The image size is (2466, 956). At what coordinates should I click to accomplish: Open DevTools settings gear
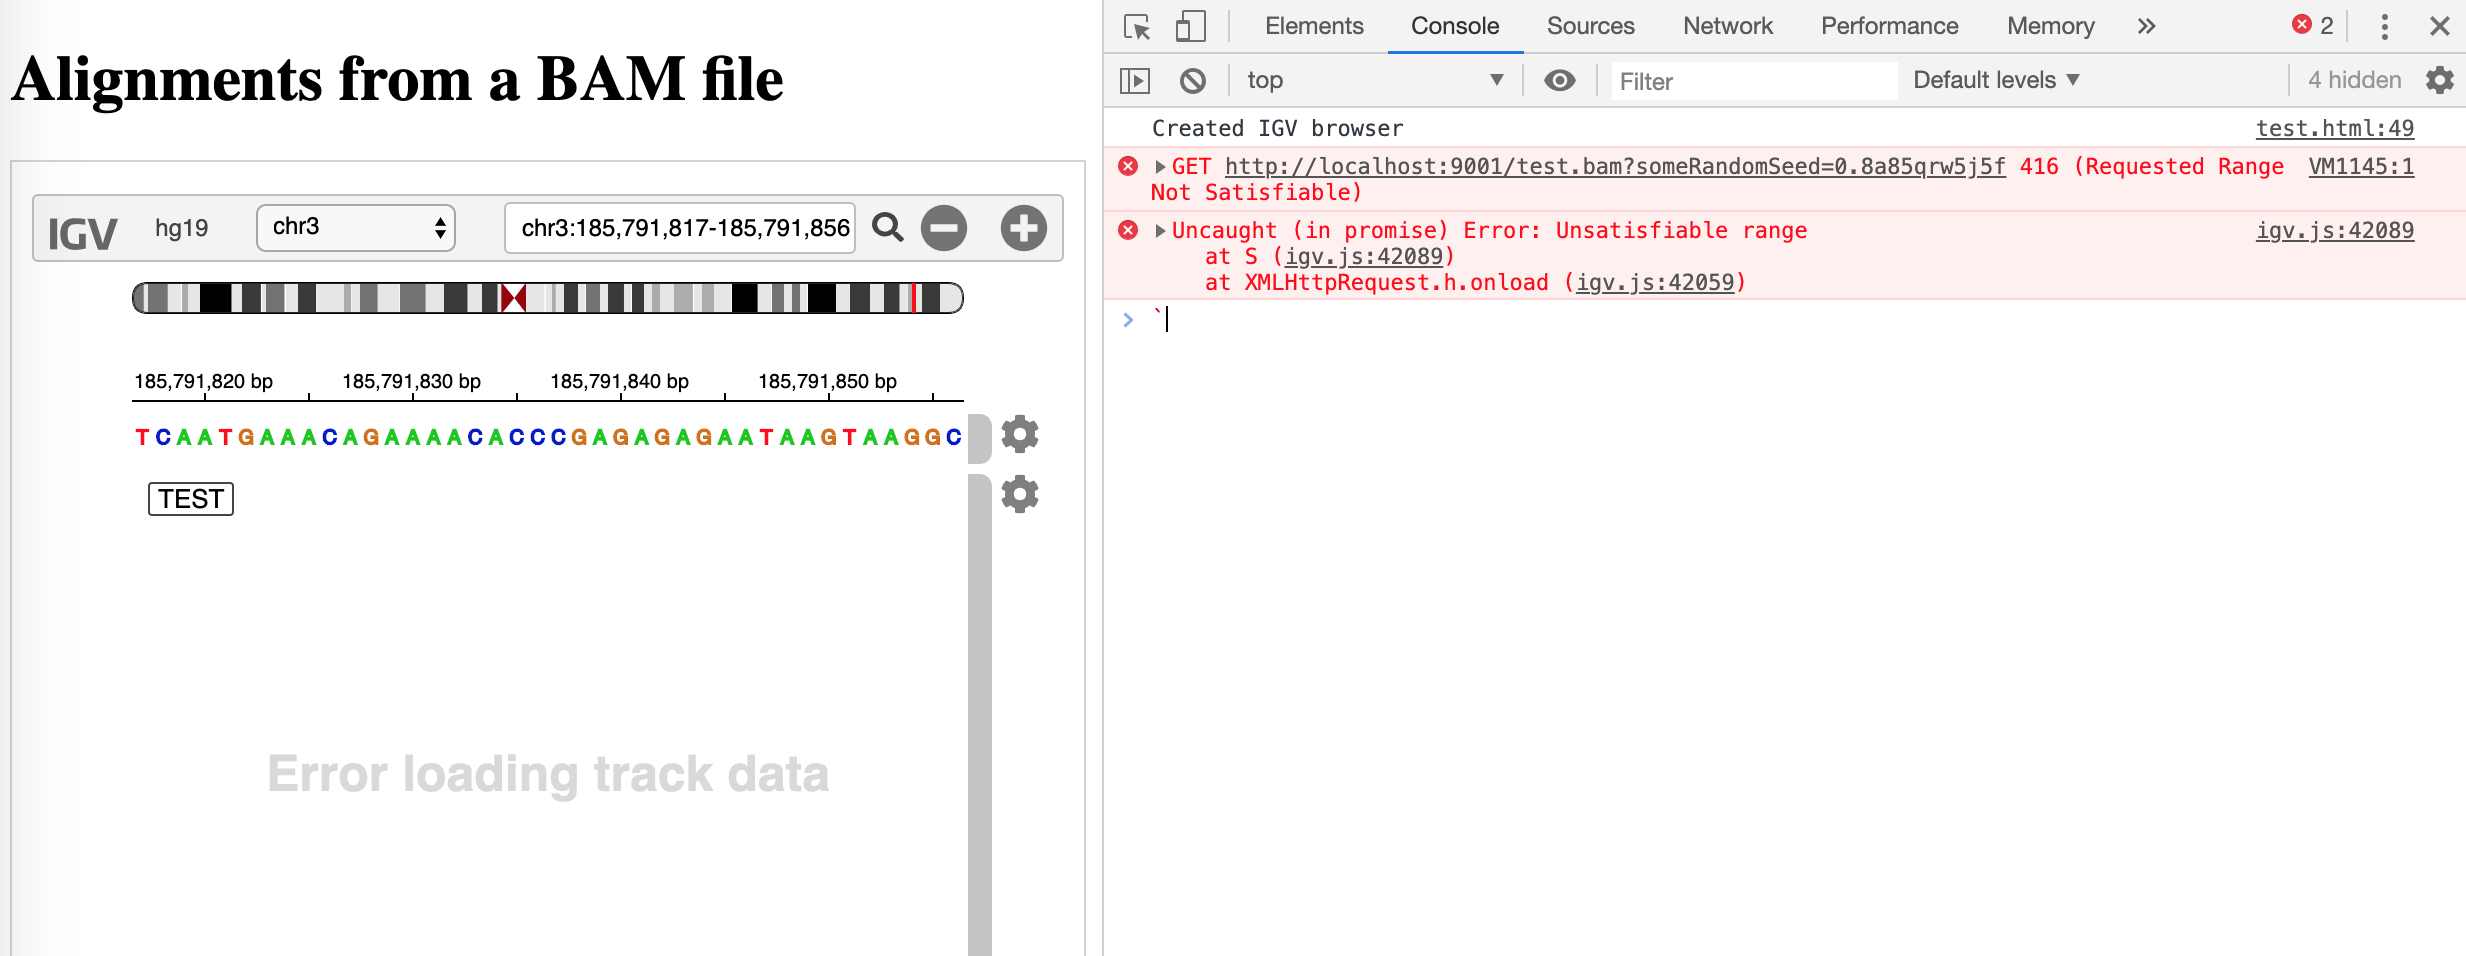(2441, 80)
